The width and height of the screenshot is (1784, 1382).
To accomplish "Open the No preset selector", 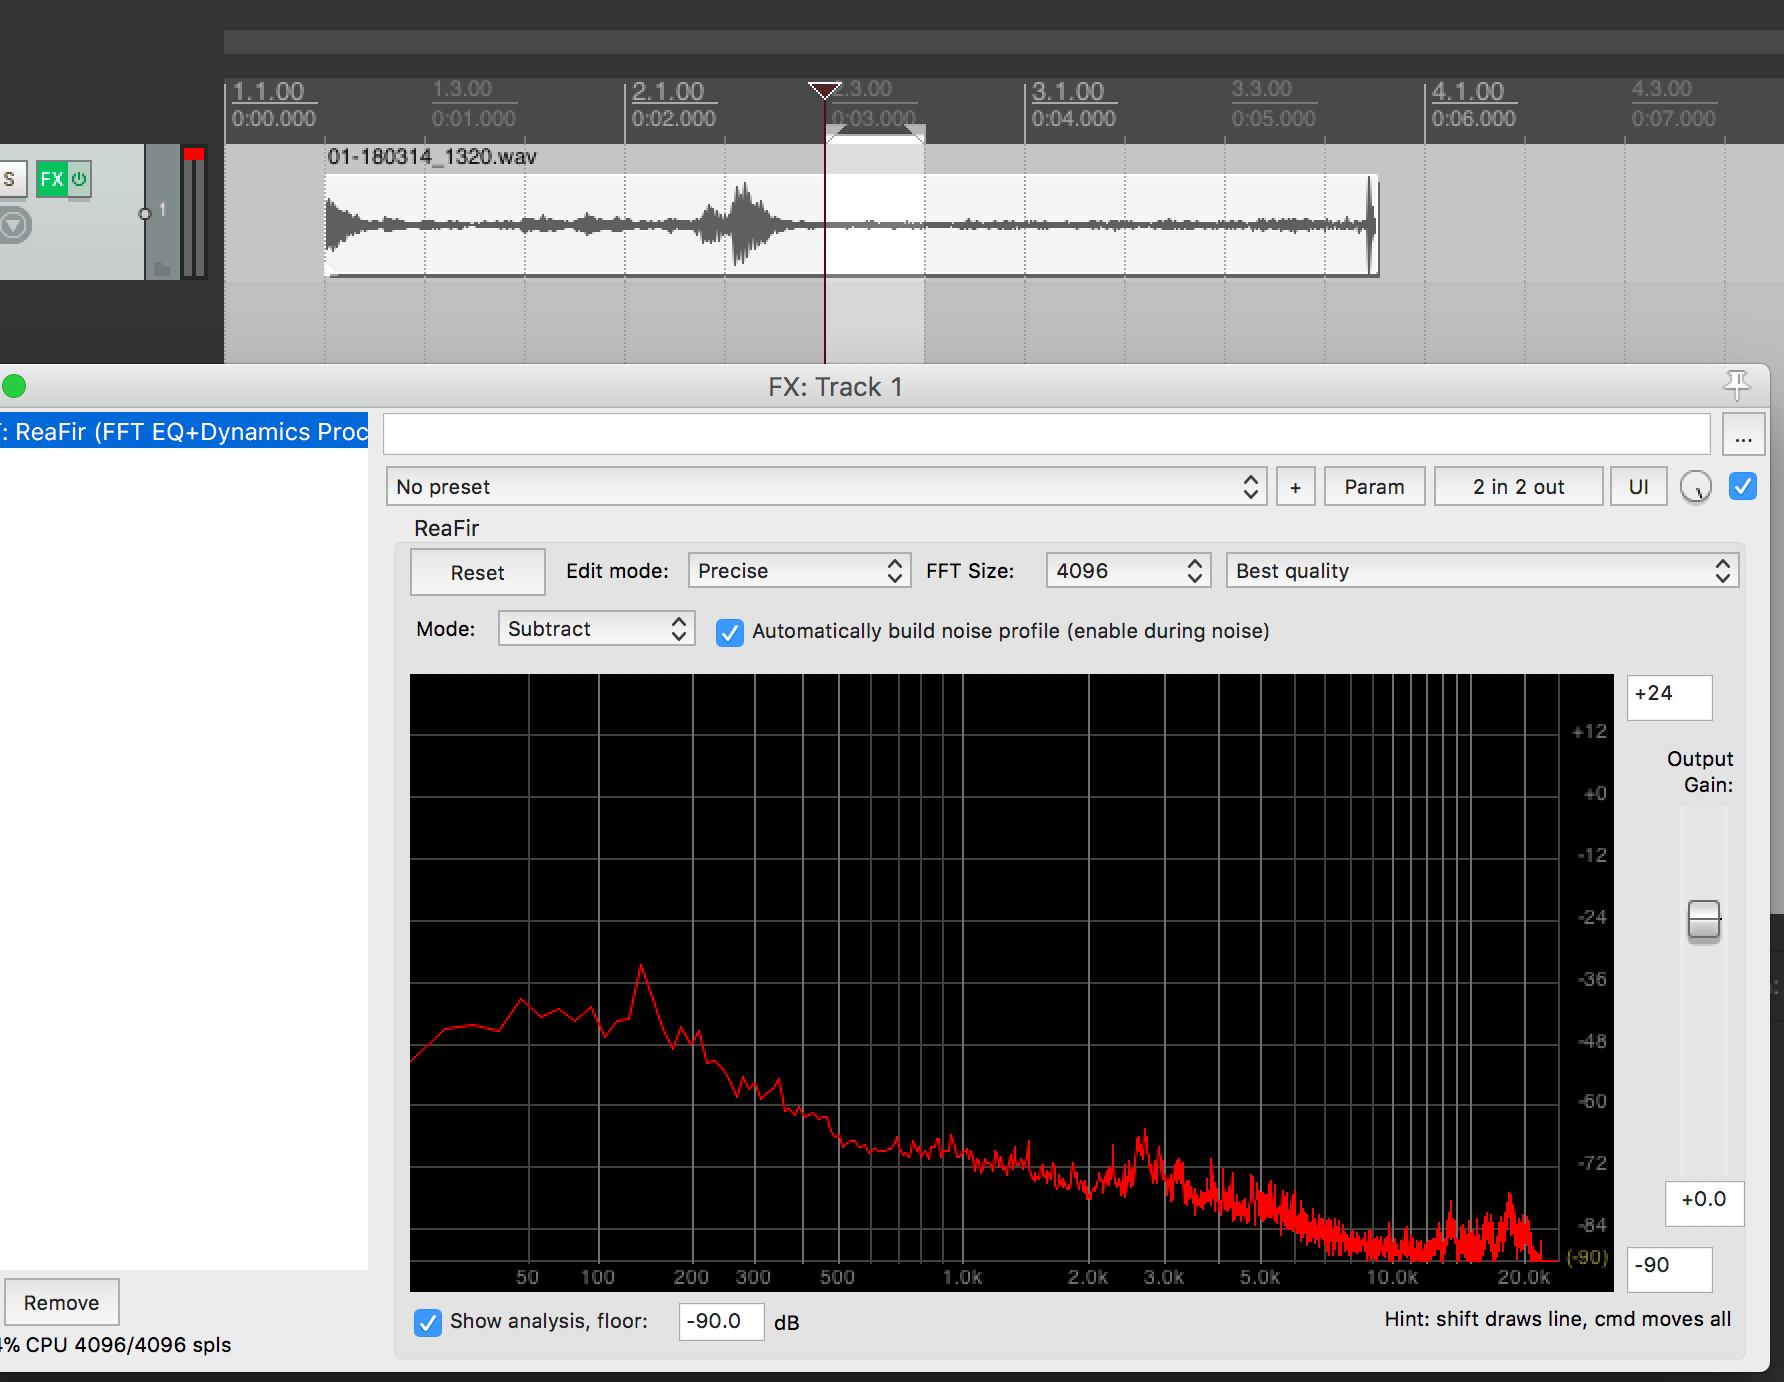I will pos(826,487).
